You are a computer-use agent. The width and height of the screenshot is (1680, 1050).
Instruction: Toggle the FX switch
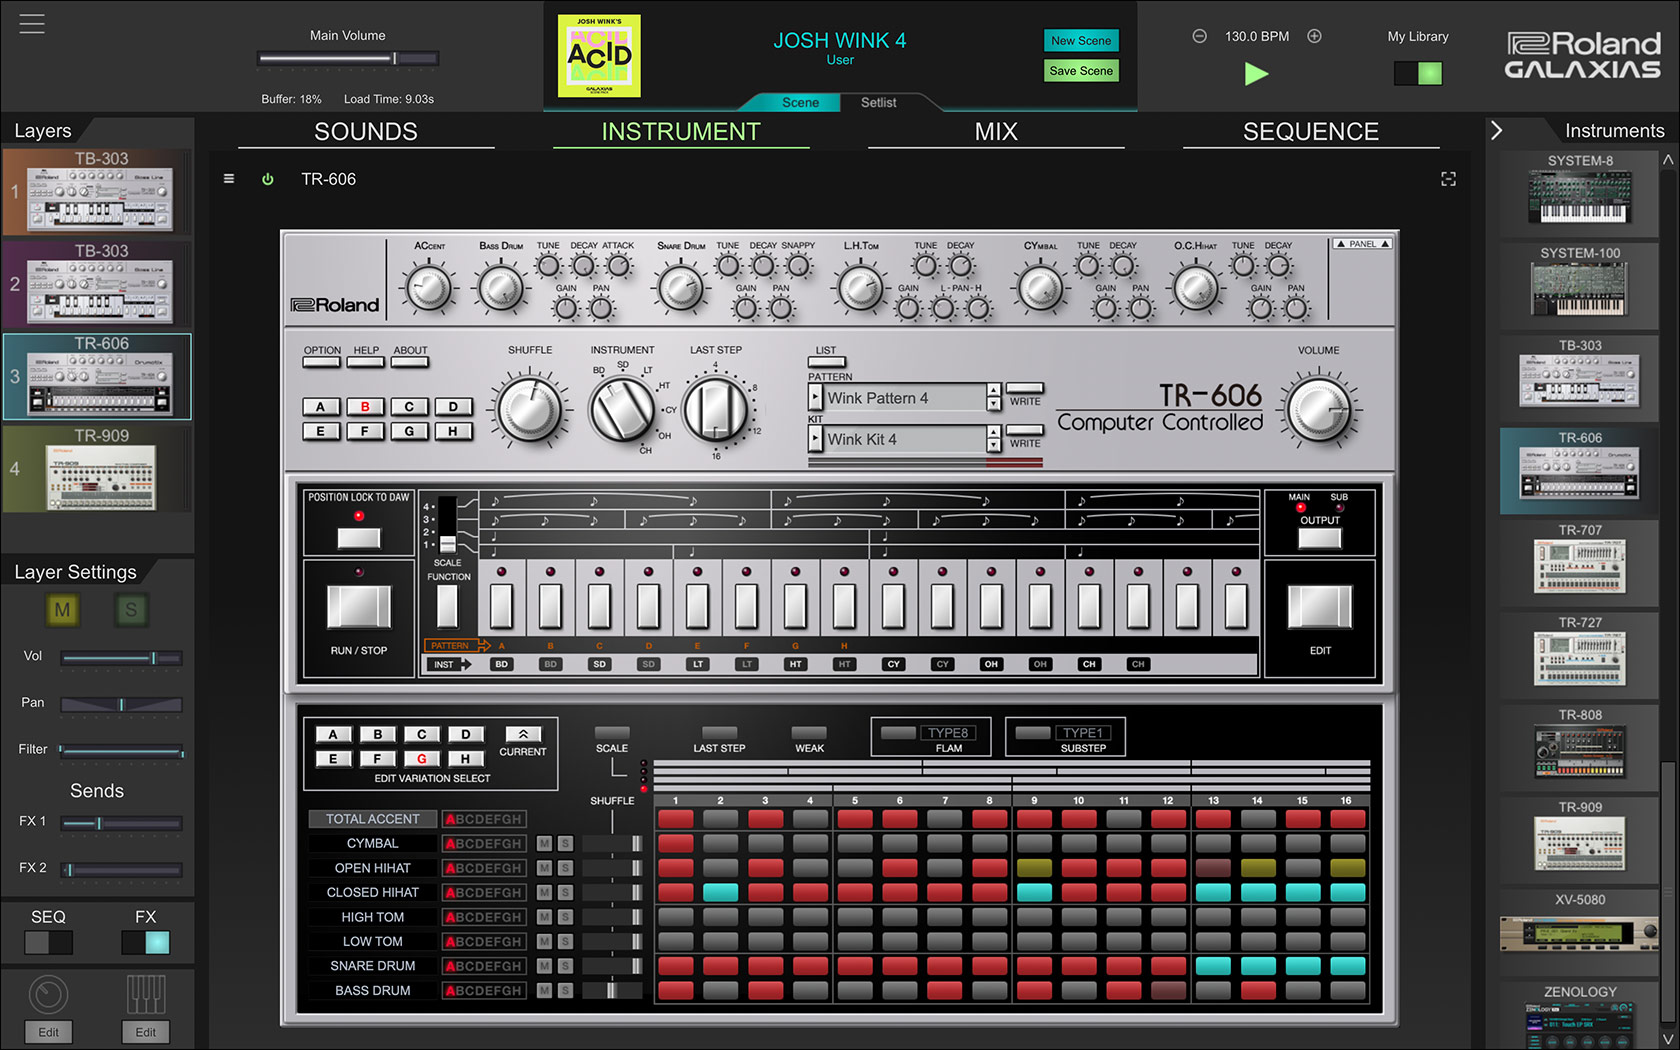tap(146, 942)
